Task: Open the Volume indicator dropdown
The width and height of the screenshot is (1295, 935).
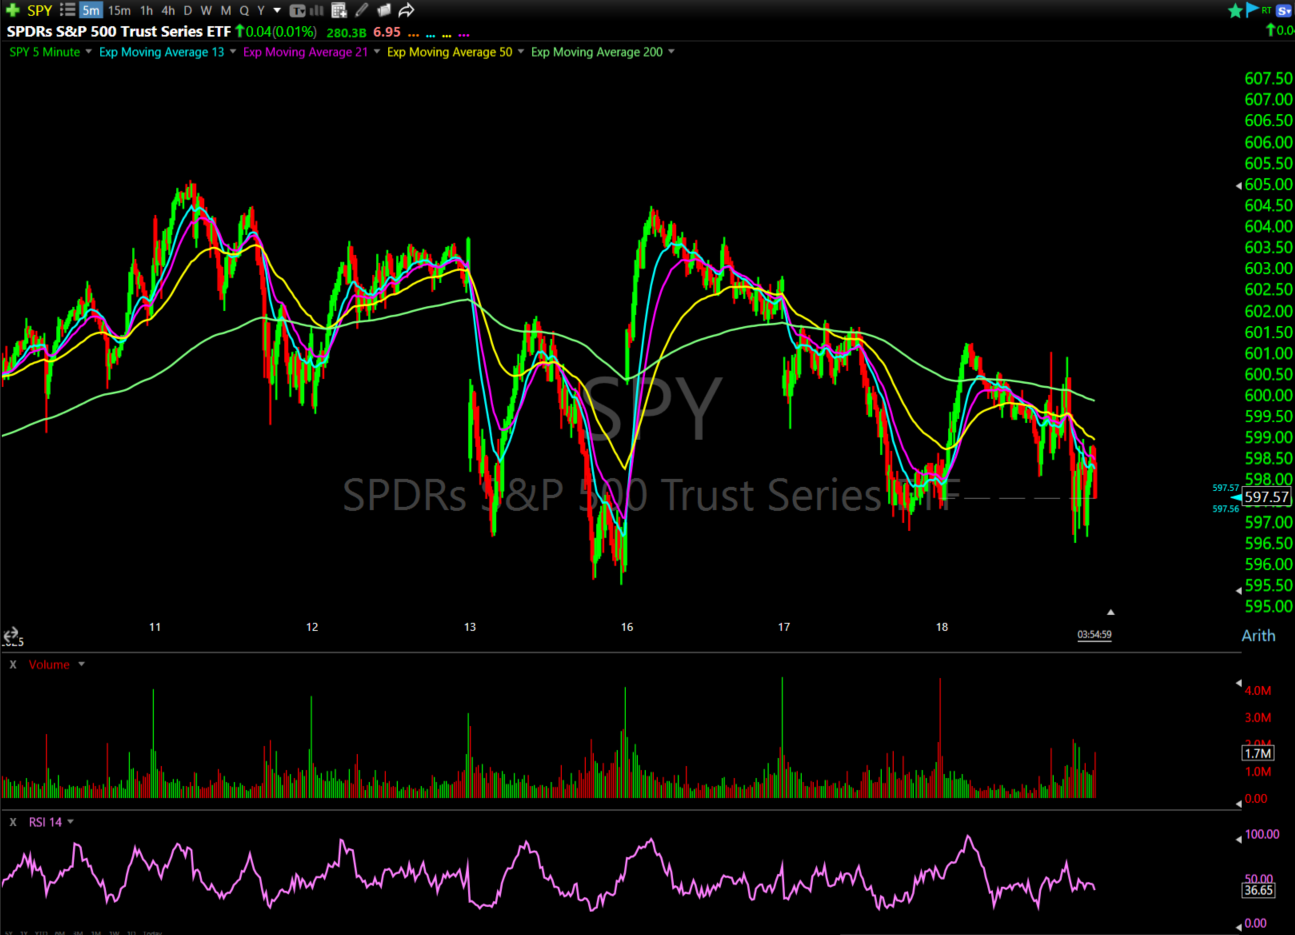Action: [81, 665]
